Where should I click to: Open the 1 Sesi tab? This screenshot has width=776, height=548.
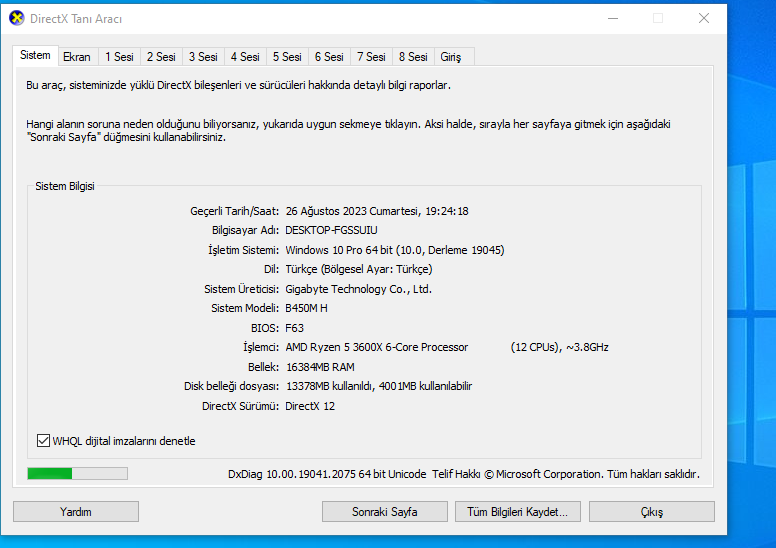(x=119, y=57)
